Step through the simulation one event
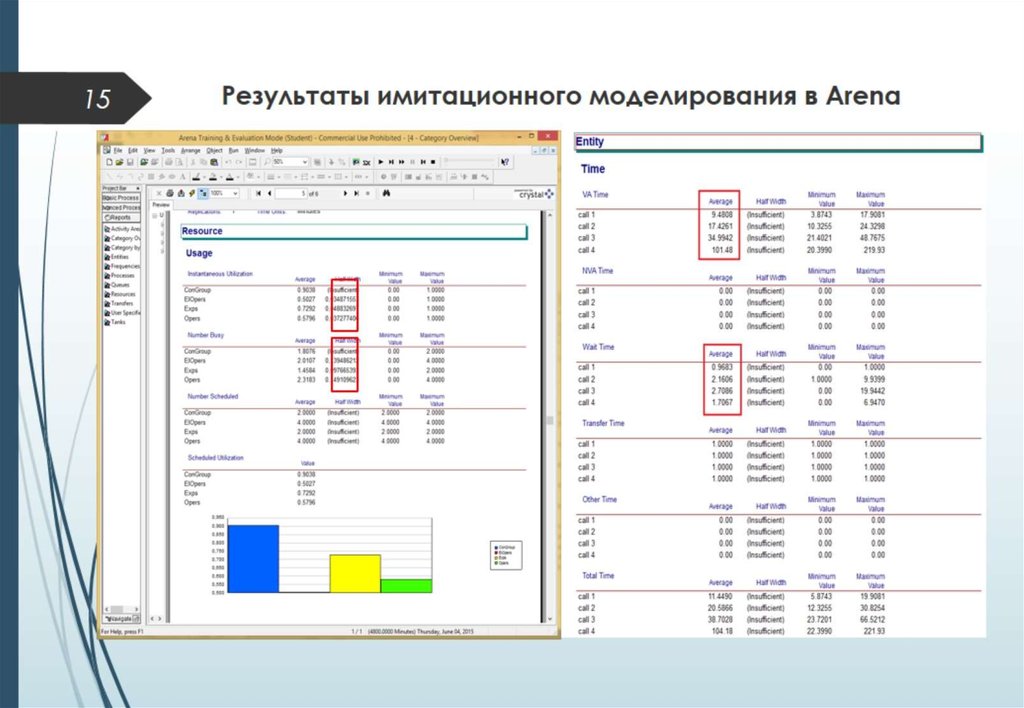The width and height of the screenshot is (1024, 708). pos(391,162)
